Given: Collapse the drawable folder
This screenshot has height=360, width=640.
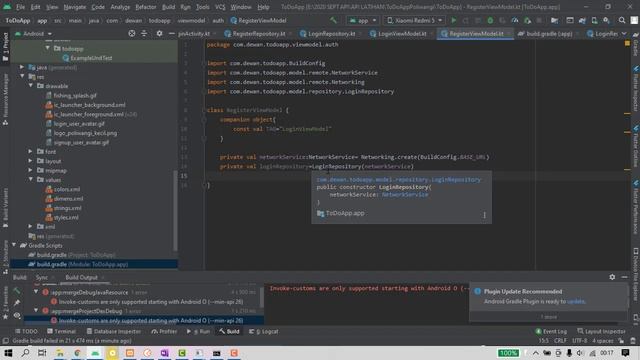Looking at the screenshot, I should [31, 86].
